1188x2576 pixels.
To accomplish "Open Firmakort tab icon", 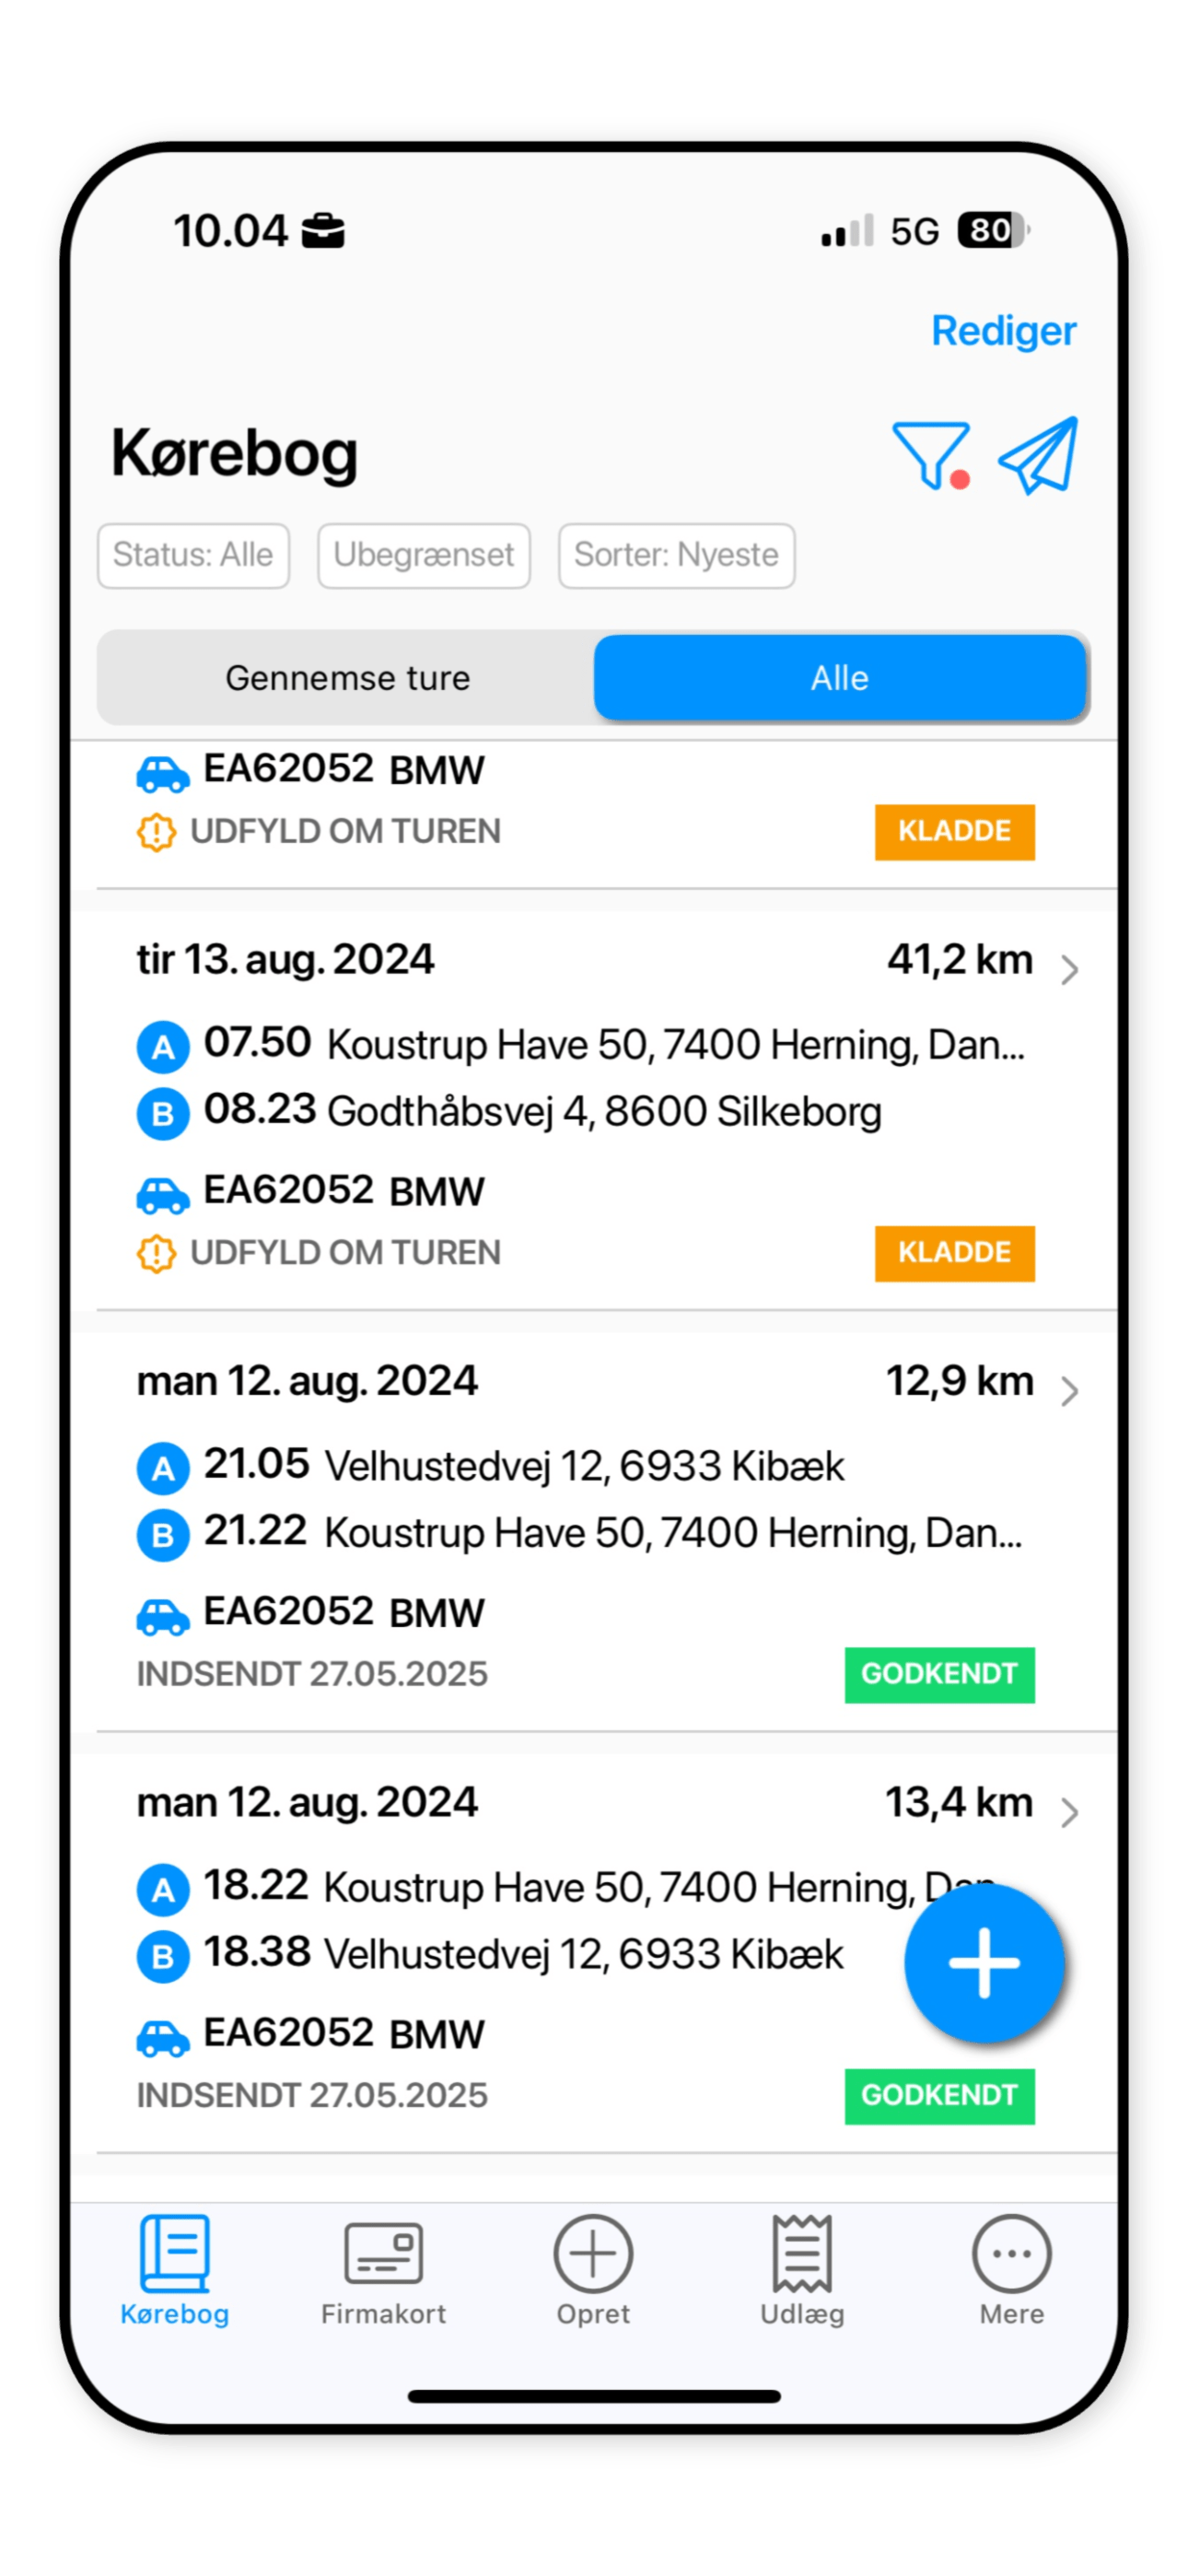I will [x=383, y=2252].
